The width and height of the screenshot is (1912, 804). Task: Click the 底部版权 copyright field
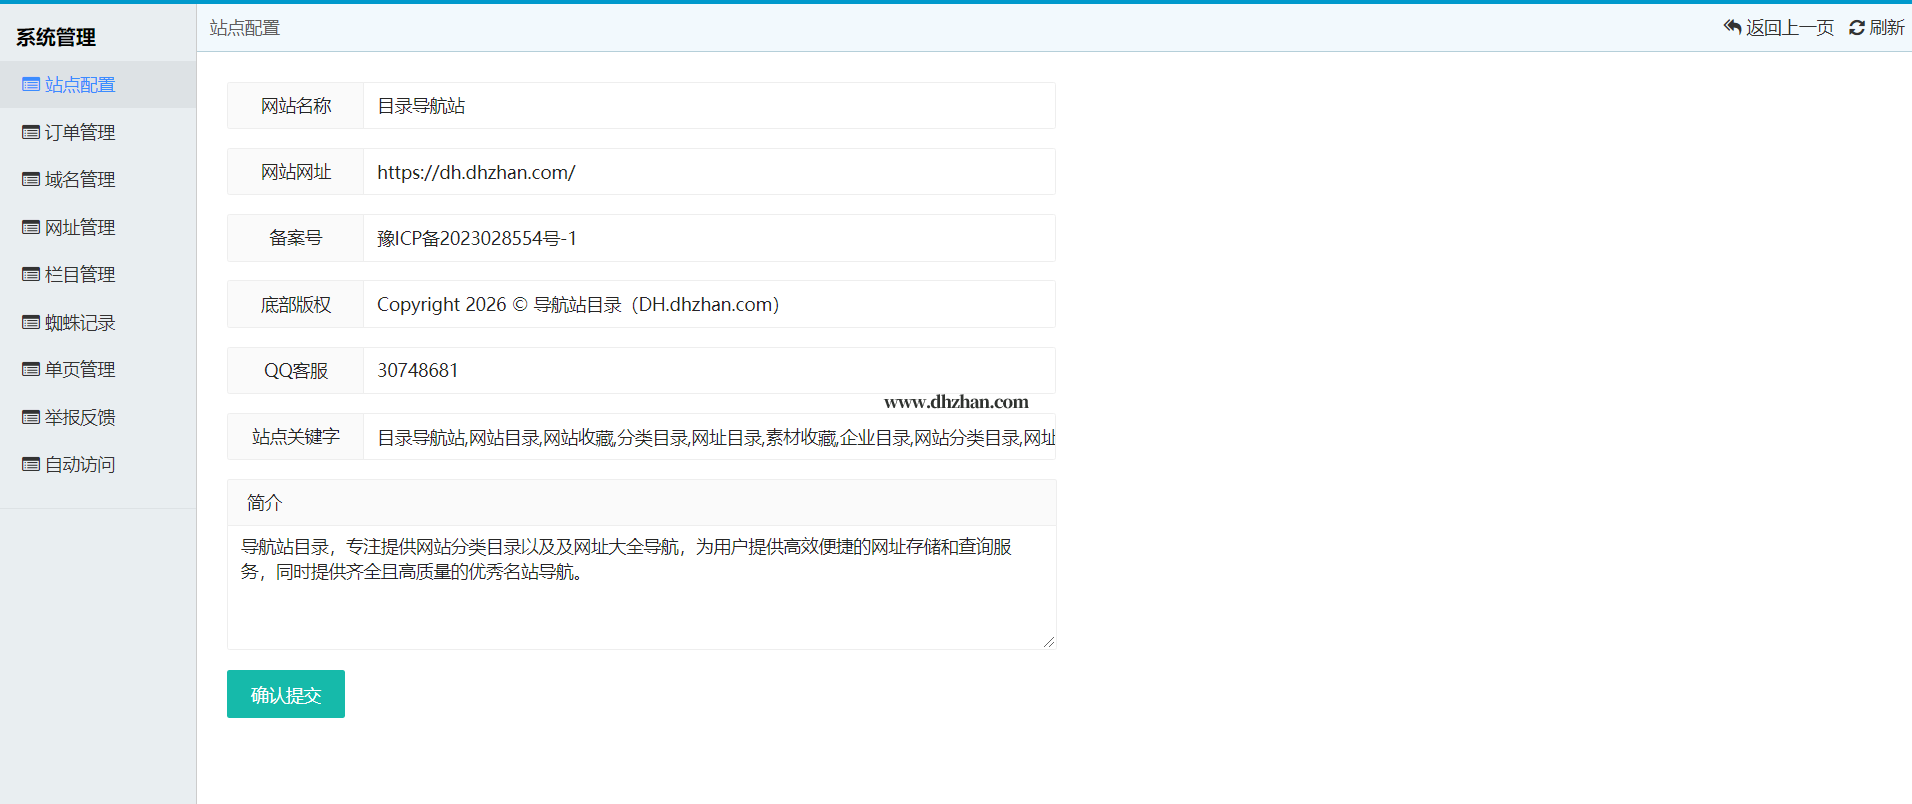click(x=708, y=304)
